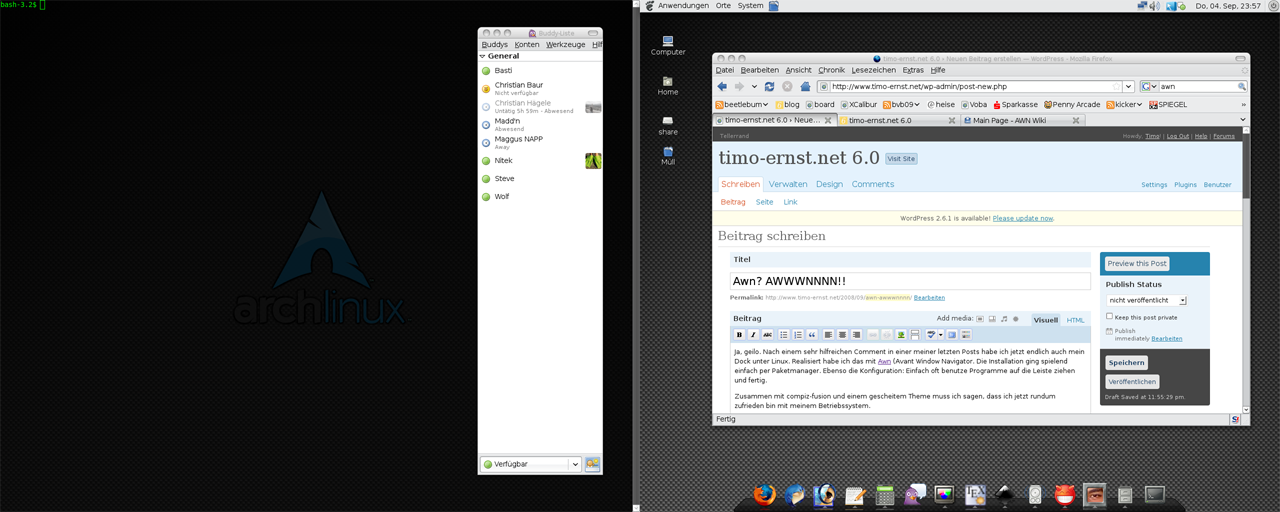
Task: Open Thunderbird from the dock
Action: pos(795,494)
